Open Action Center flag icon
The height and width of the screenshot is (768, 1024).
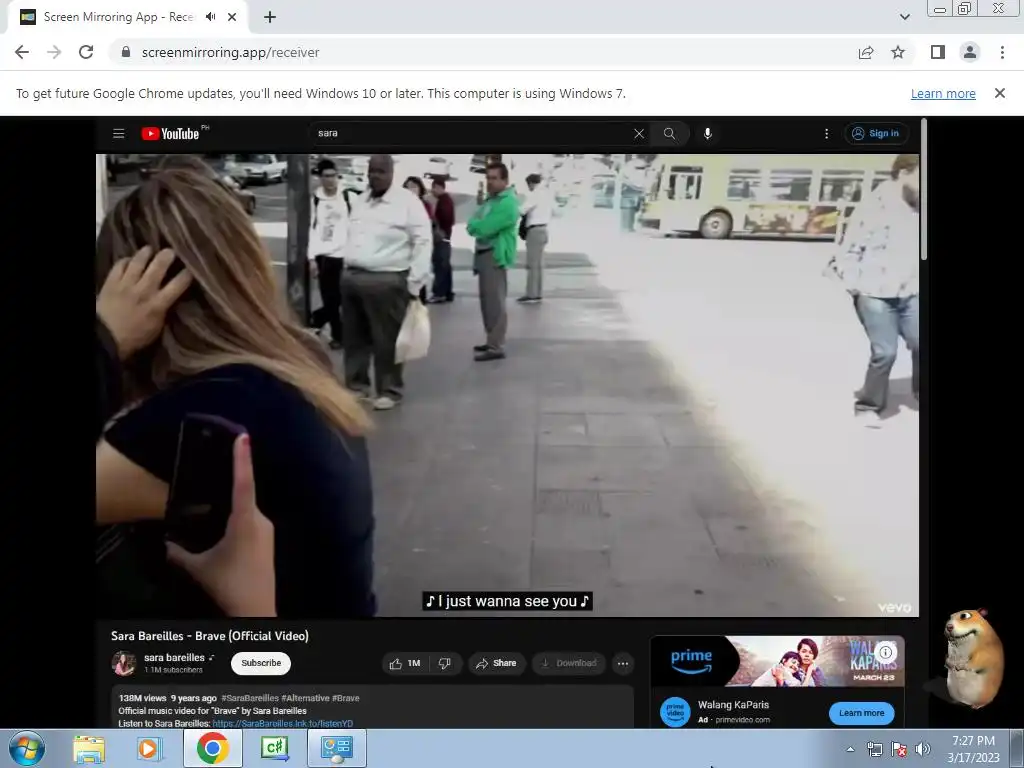(x=899, y=749)
